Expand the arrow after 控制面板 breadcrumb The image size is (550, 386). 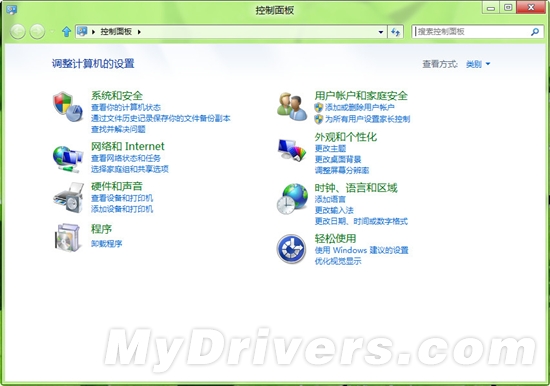point(139,32)
